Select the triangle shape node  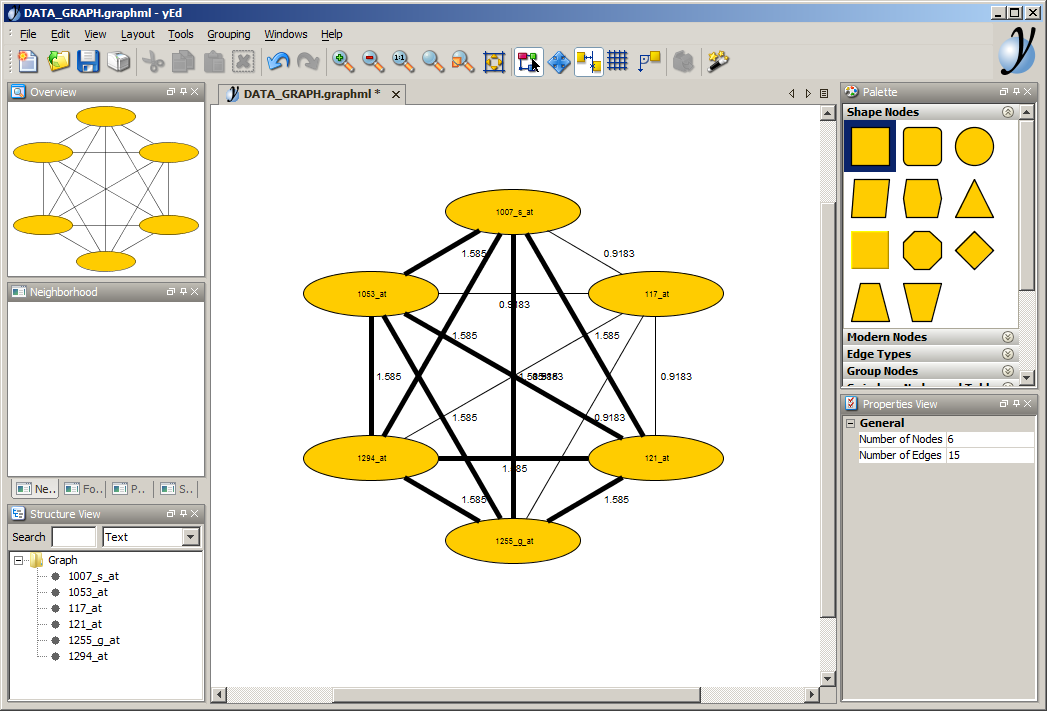[x=974, y=198]
